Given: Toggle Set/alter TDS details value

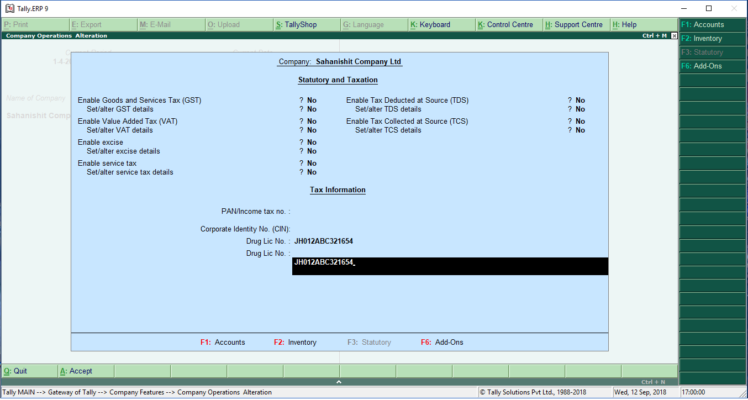Looking at the screenshot, I should (x=580, y=109).
